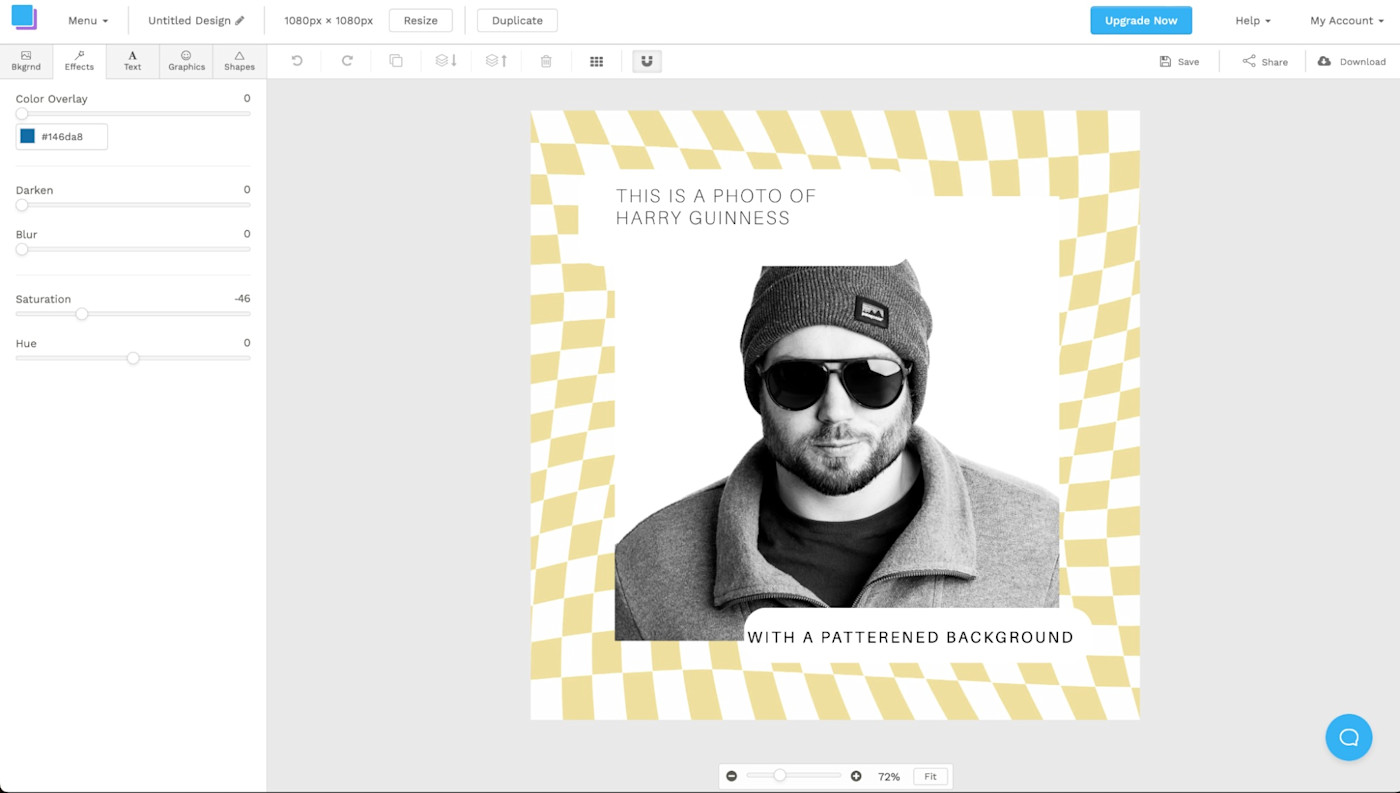Click the Darken slider handle

22,205
